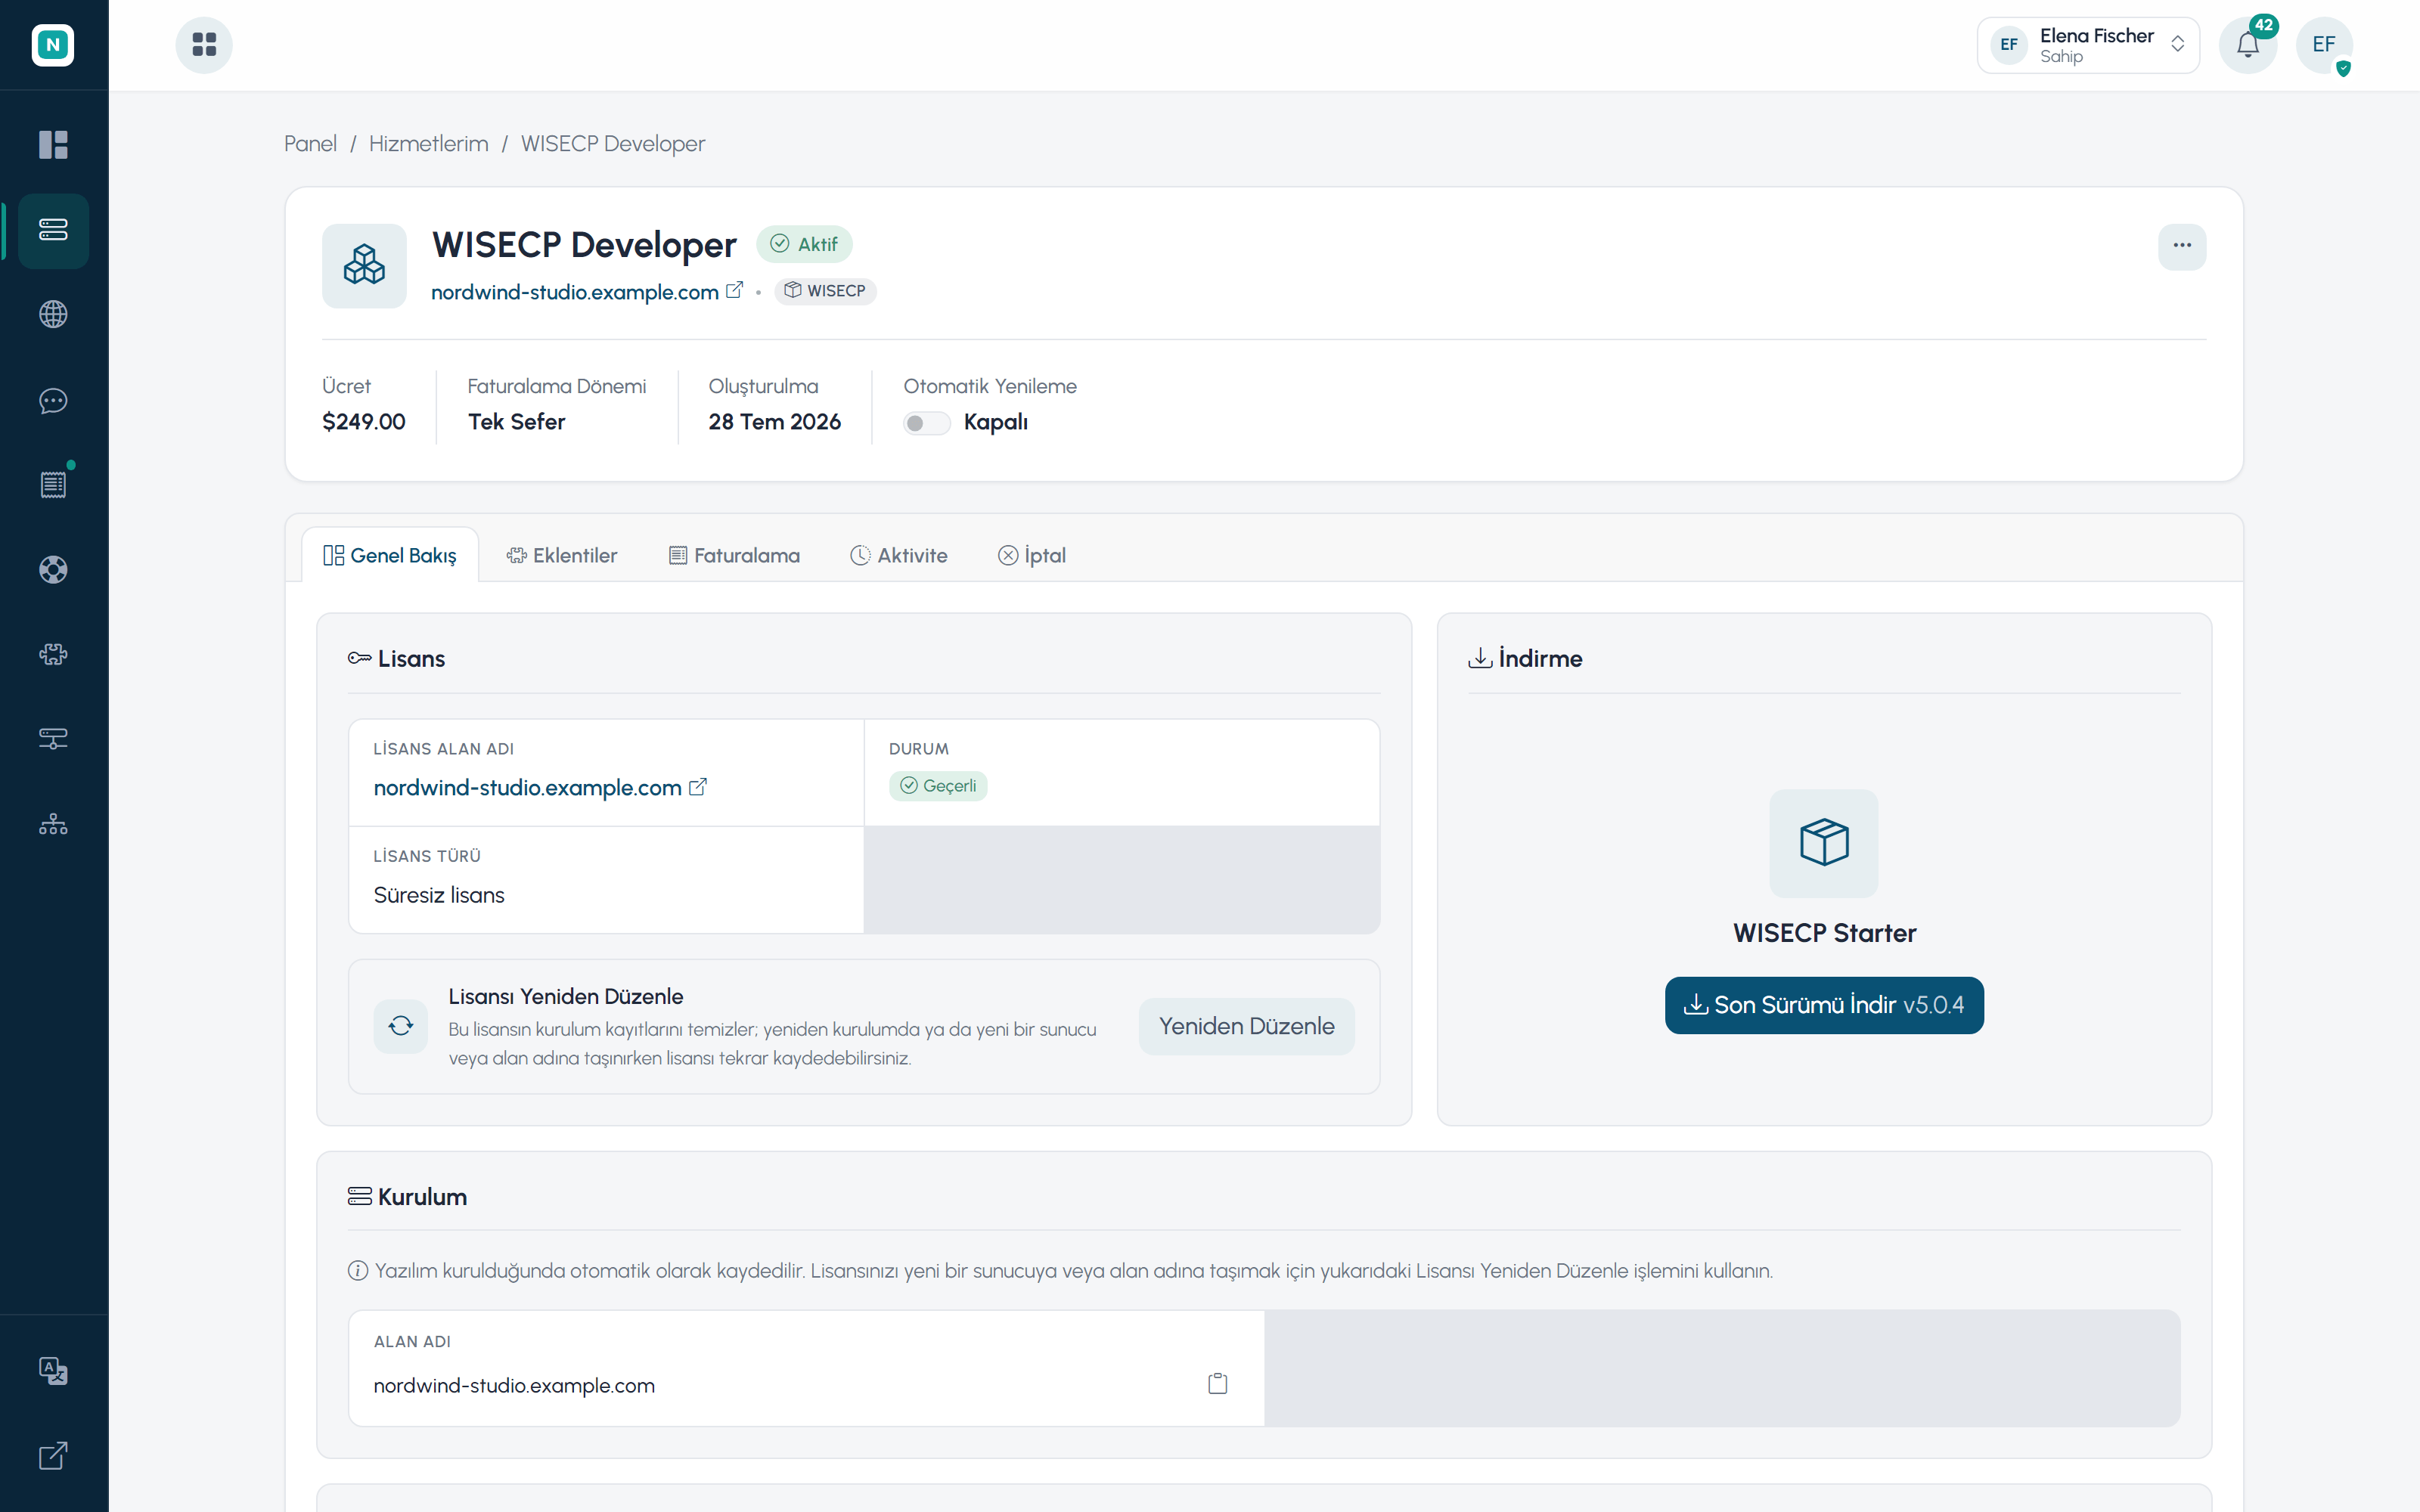Click the Süresiz lisans license type value
This screenshot has height=1512, width=2420.
(439, 895)
